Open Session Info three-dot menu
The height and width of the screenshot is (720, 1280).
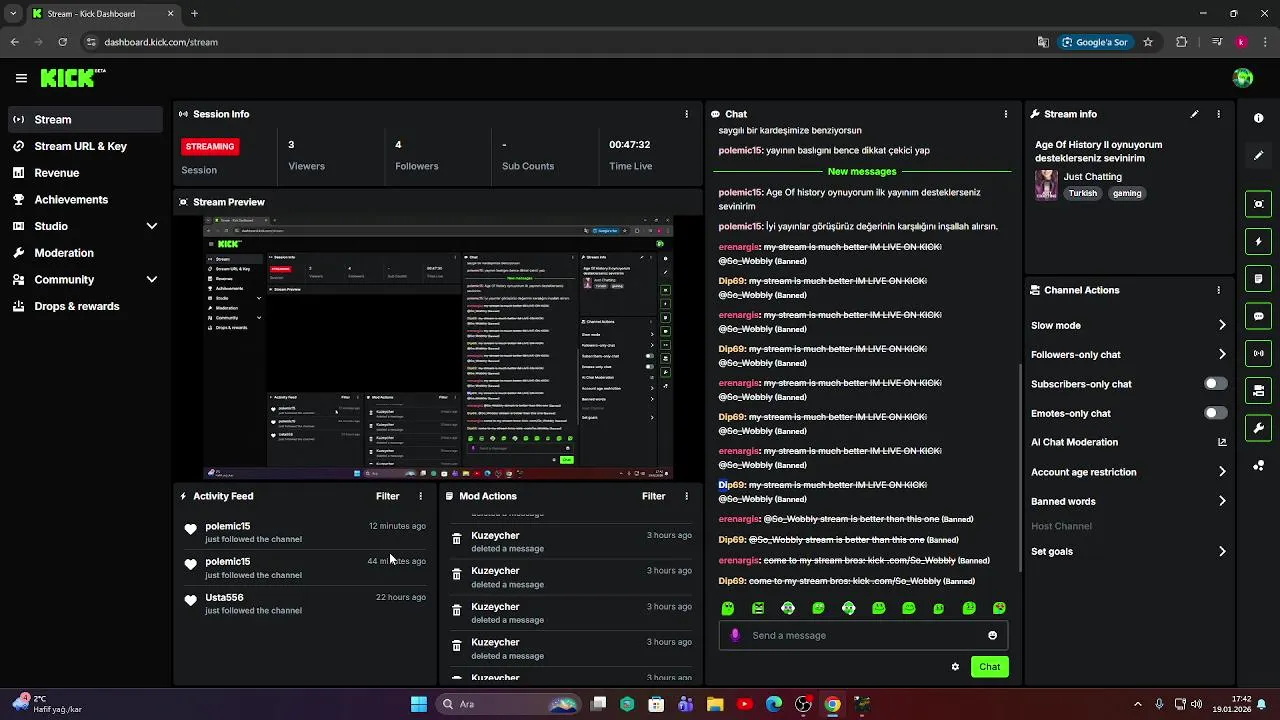coord(686,114)
